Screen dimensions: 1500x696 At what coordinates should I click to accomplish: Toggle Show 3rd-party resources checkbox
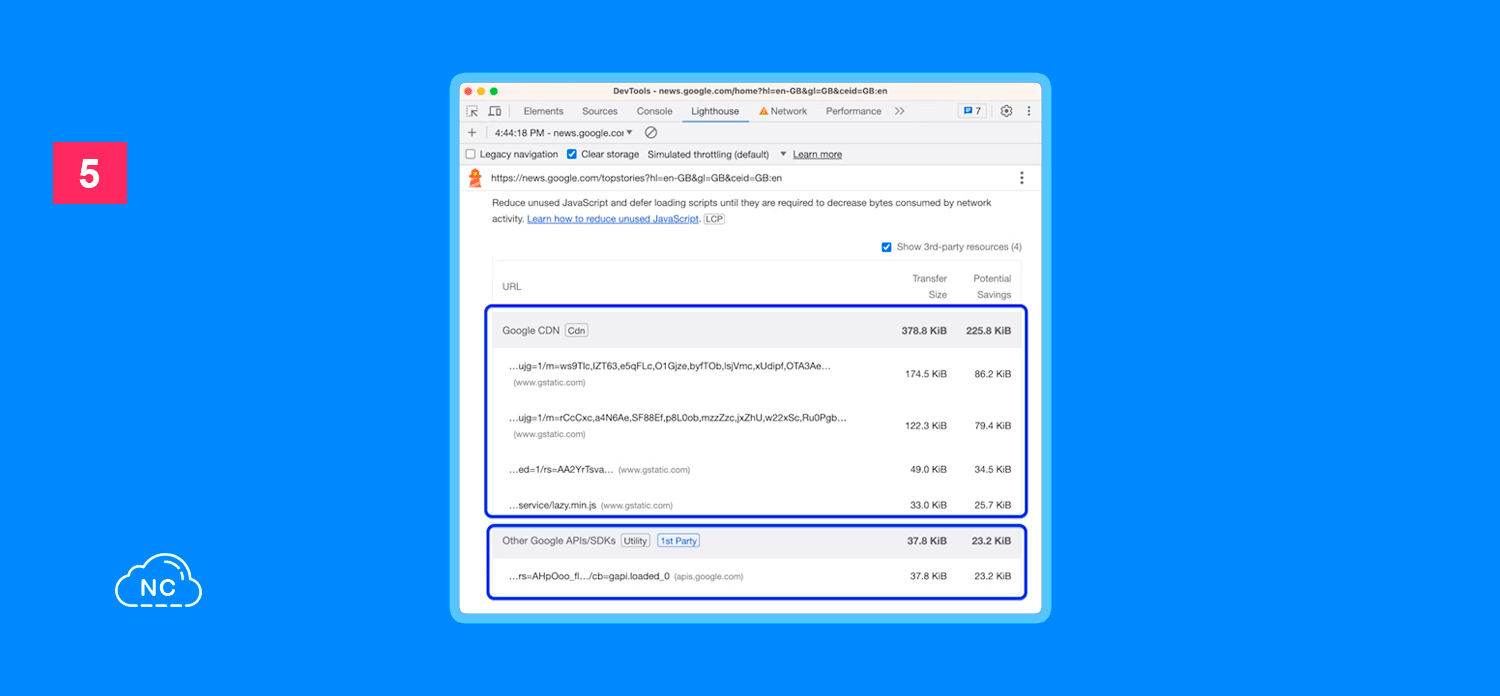[x=886, y=247]
